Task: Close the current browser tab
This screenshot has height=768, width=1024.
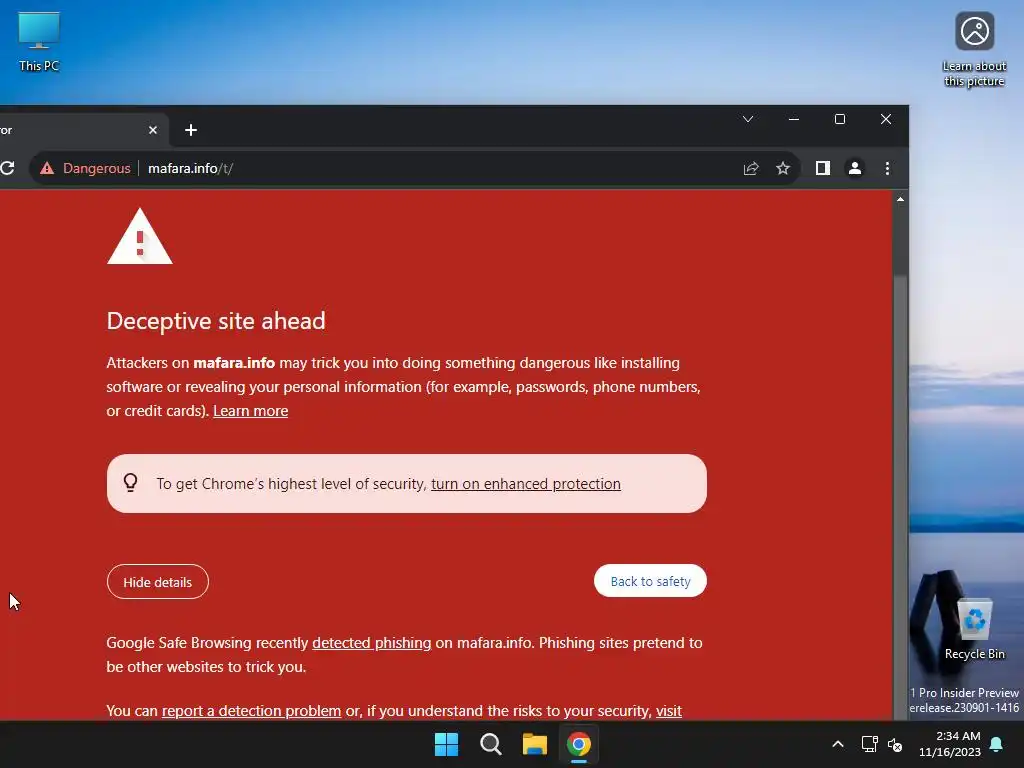Action: [x=153, y=130]
